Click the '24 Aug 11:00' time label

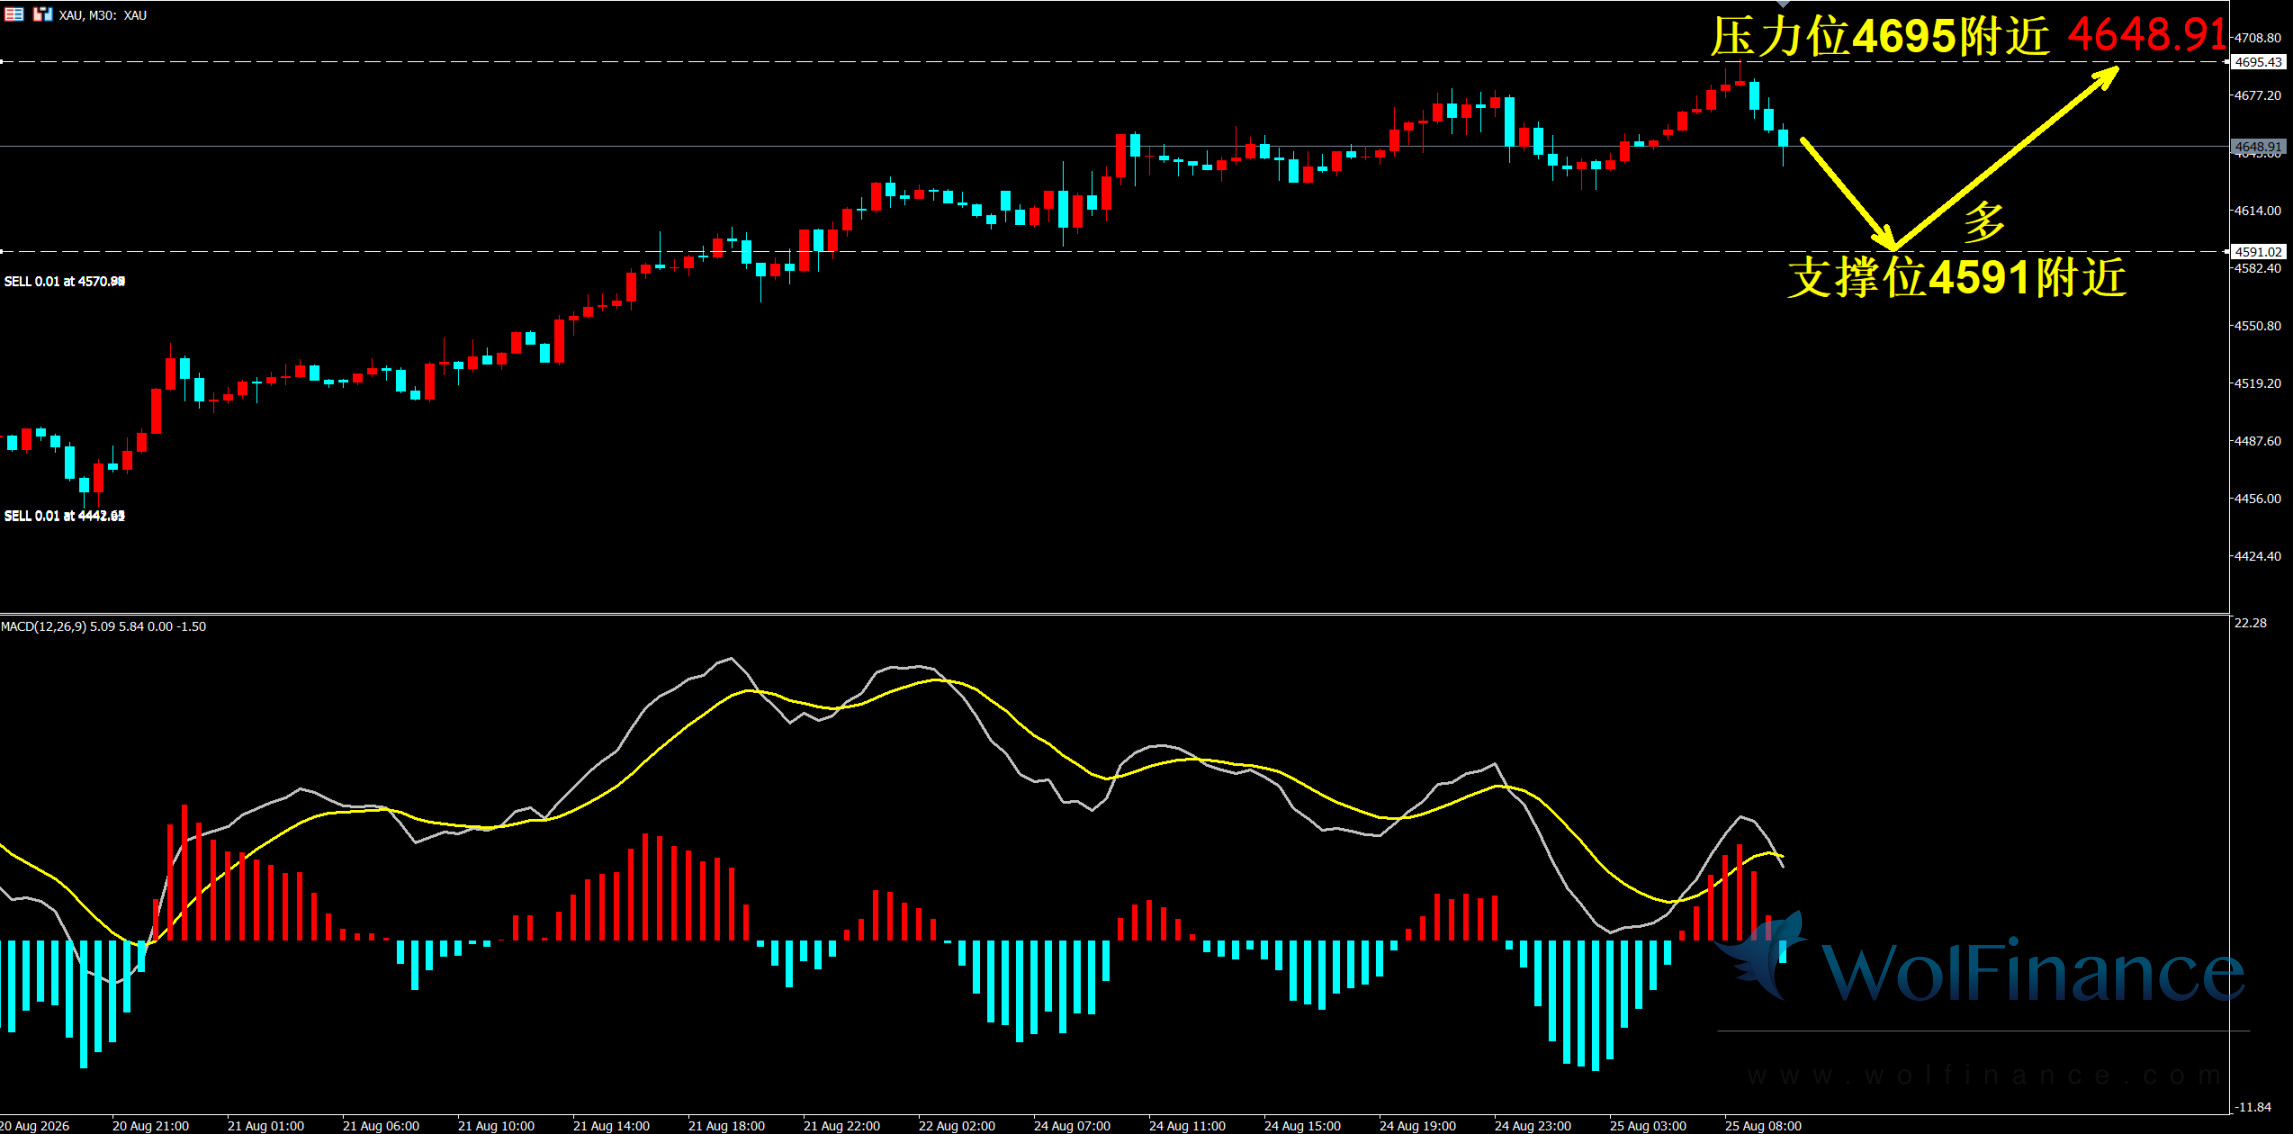1188,1126
